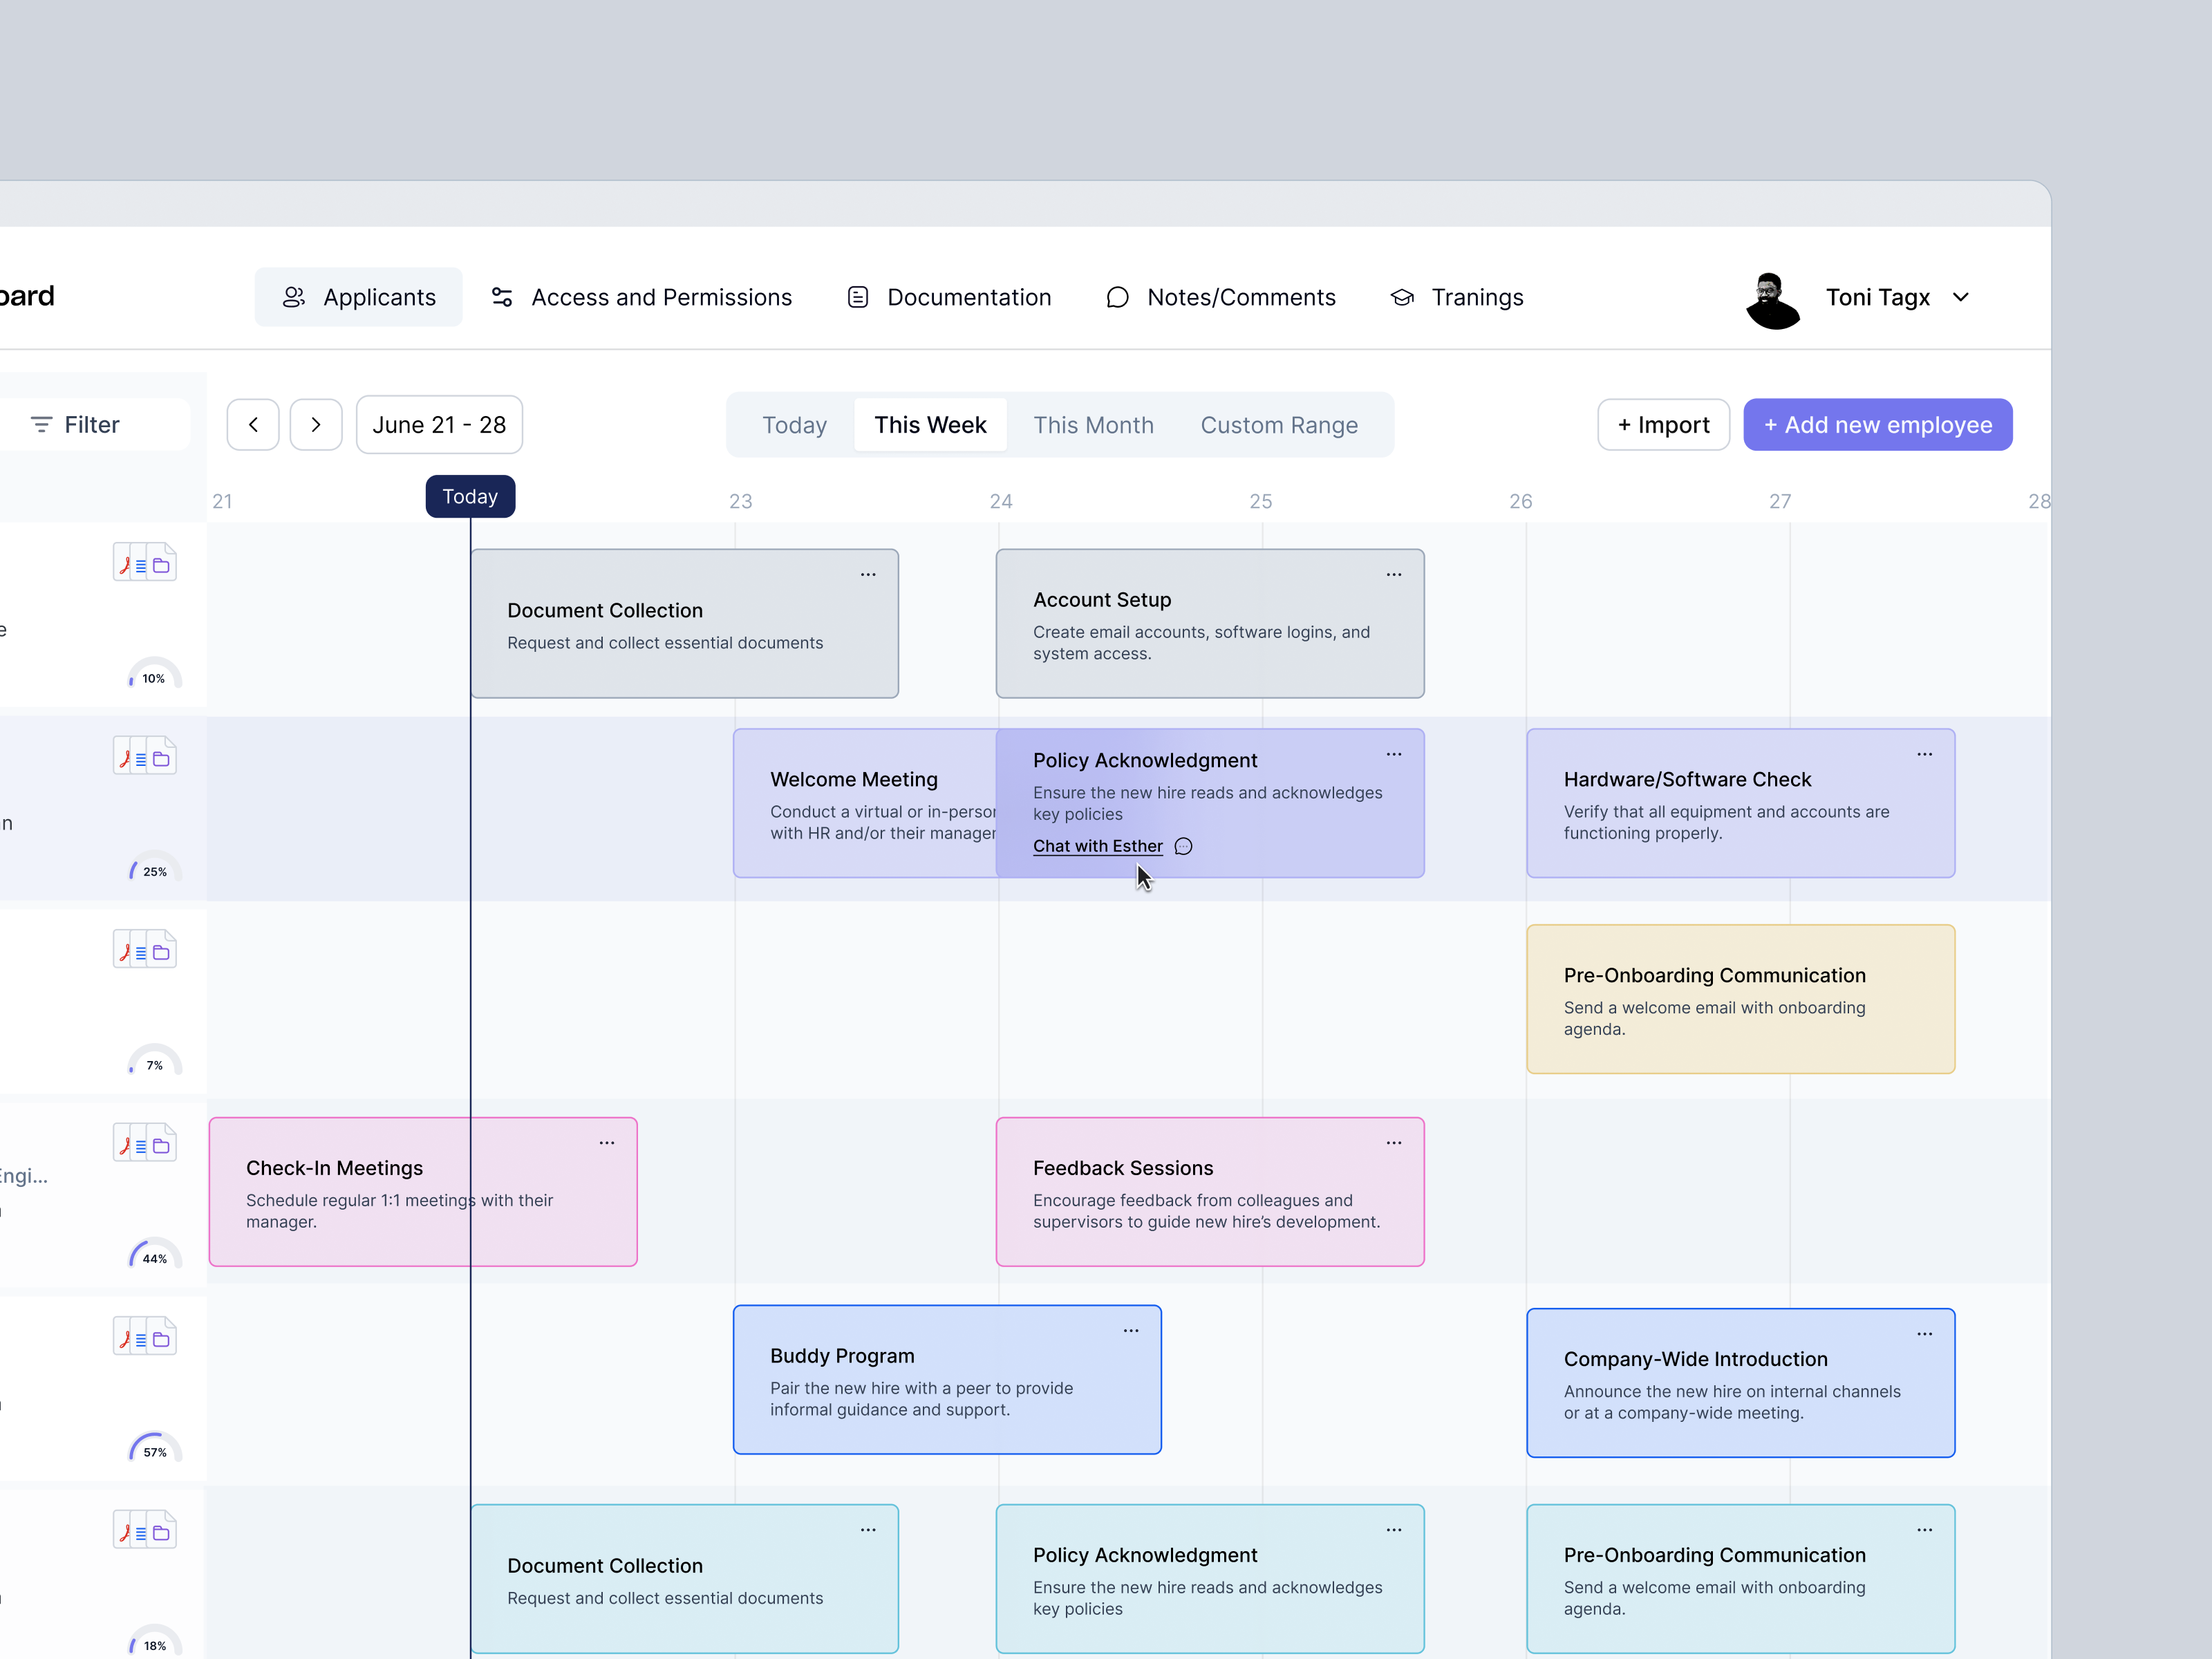This screenshot has width=2212, height=1659.
Task: Switch to the This Month view
Action: click(x=1094, y=424)
